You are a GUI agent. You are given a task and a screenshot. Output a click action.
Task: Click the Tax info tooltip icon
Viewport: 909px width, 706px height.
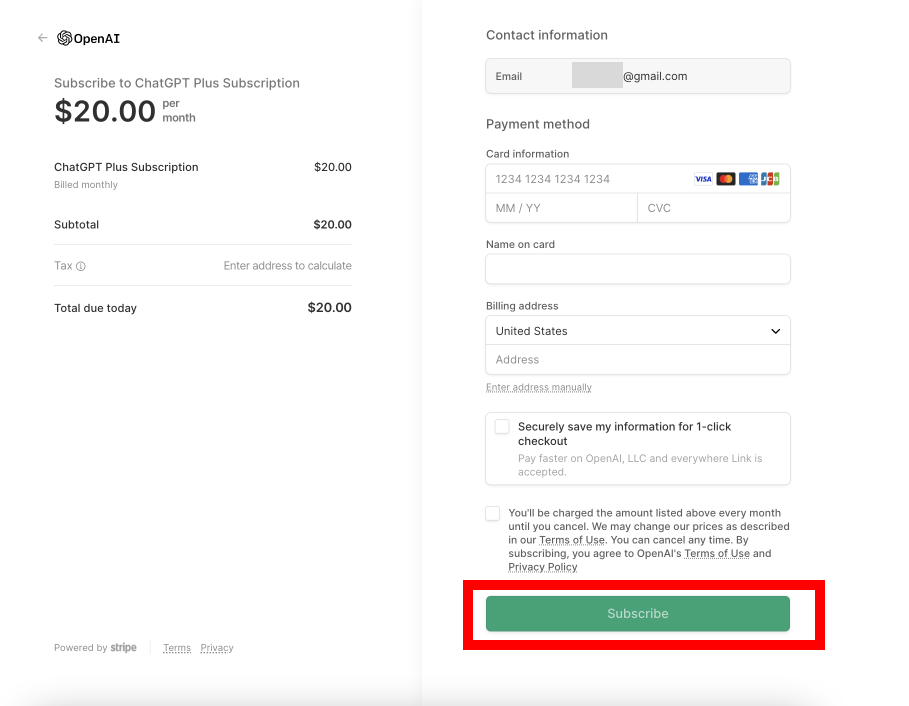pyautogui.click(x=82, y=265)
